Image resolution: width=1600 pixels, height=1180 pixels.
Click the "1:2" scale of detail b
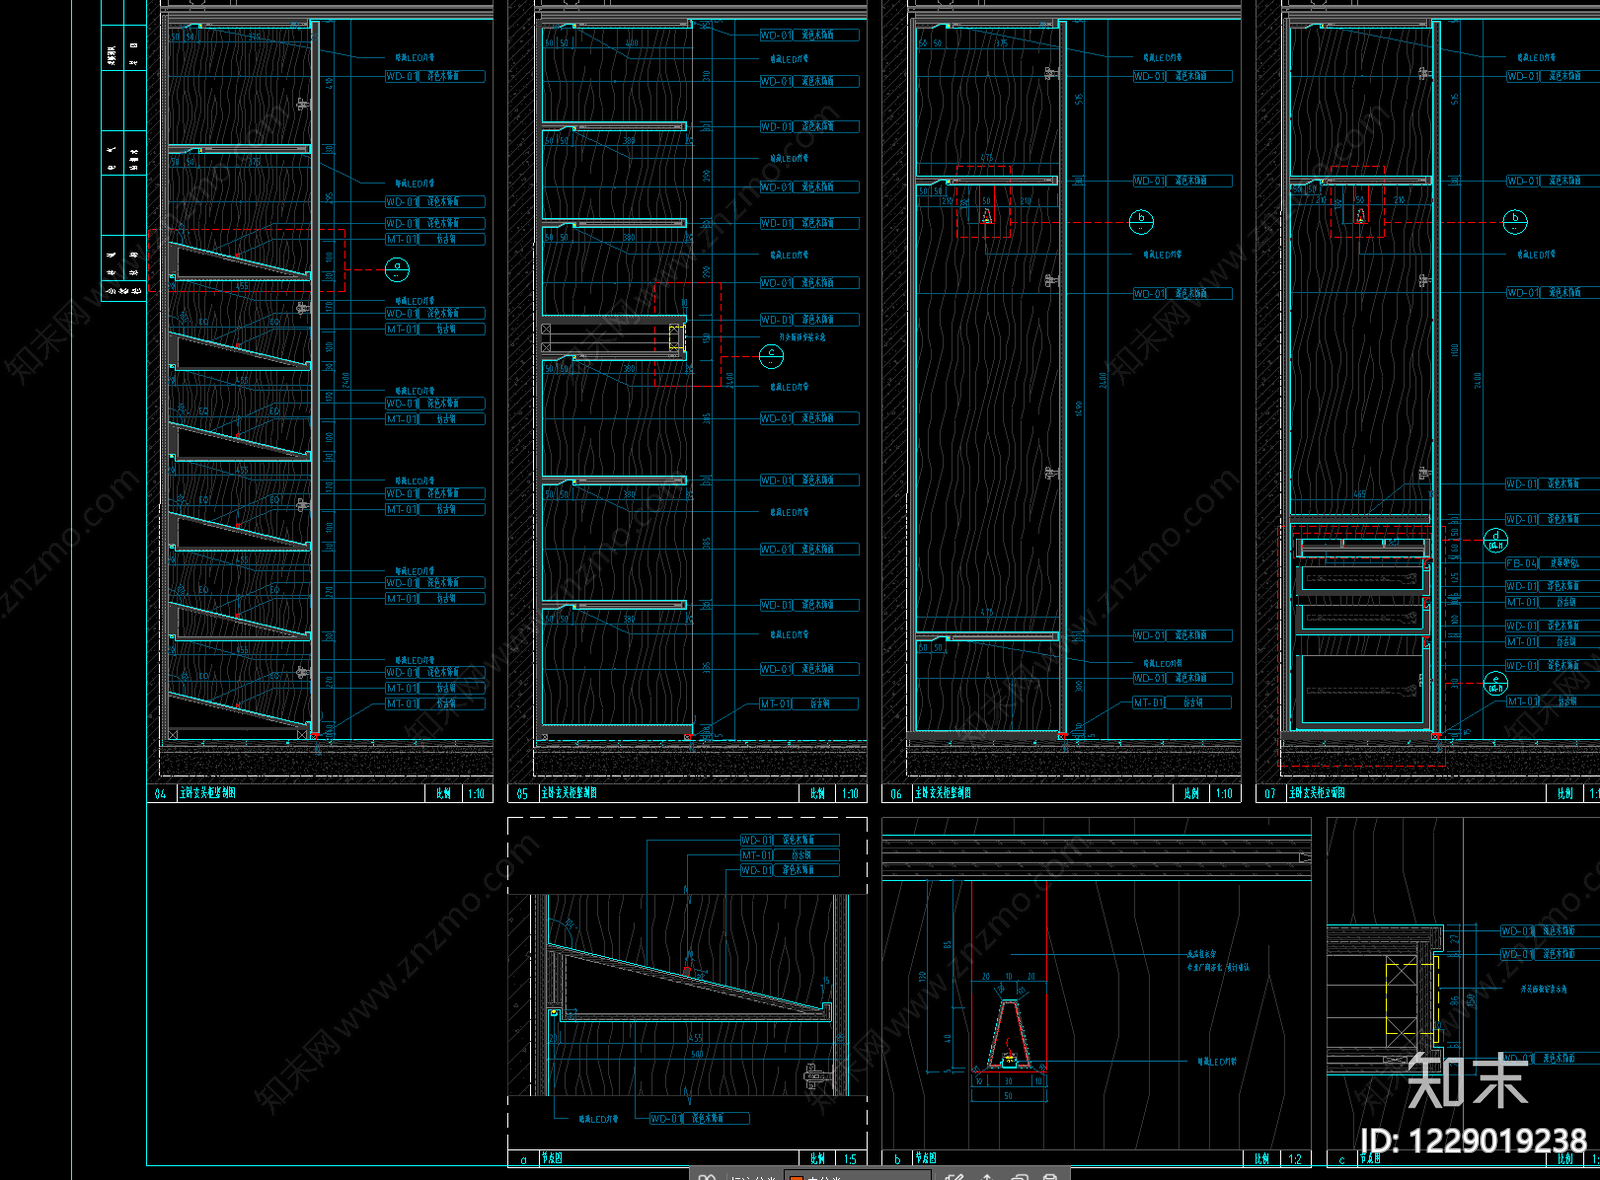click(1295, 1159)
